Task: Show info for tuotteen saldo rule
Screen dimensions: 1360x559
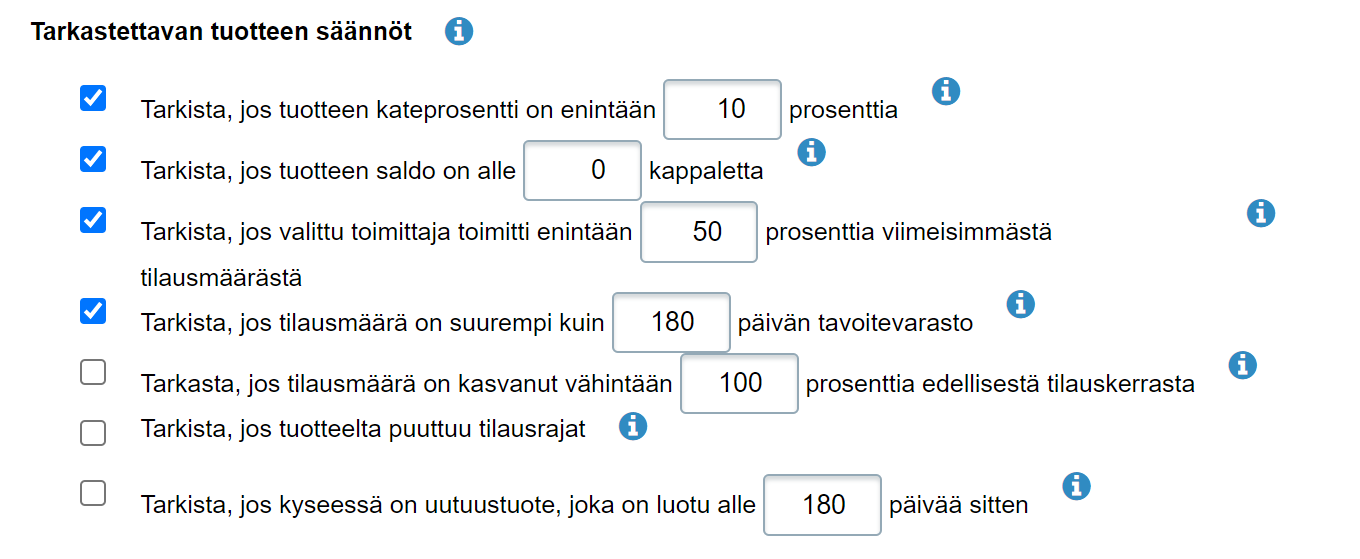Action: (x=812, y=152)
